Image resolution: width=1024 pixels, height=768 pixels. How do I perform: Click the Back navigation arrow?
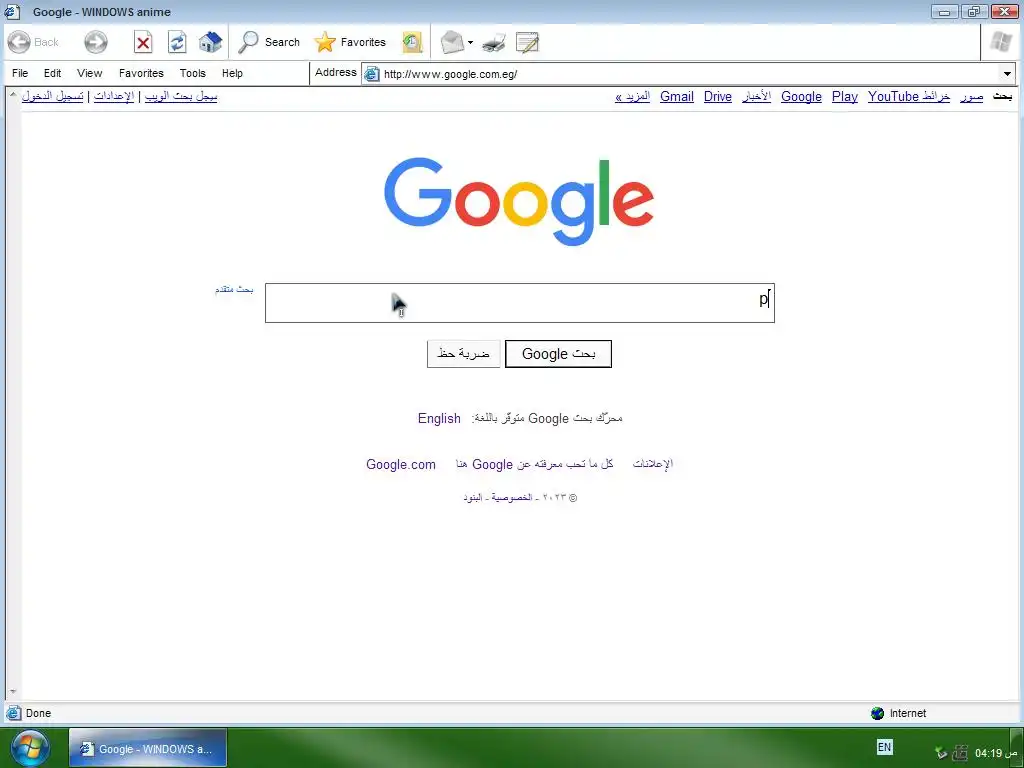(19, 42)
